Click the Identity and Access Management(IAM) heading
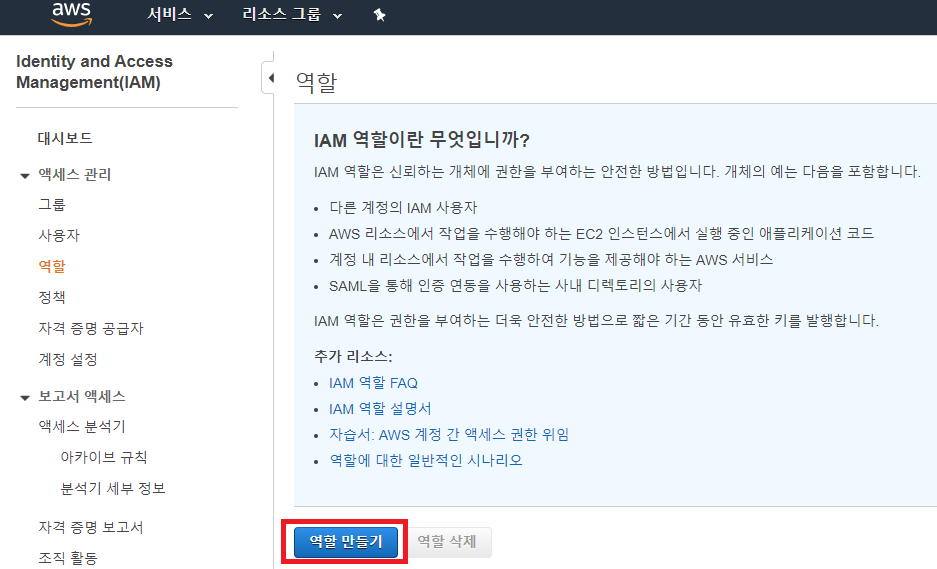 pos(94,72)
